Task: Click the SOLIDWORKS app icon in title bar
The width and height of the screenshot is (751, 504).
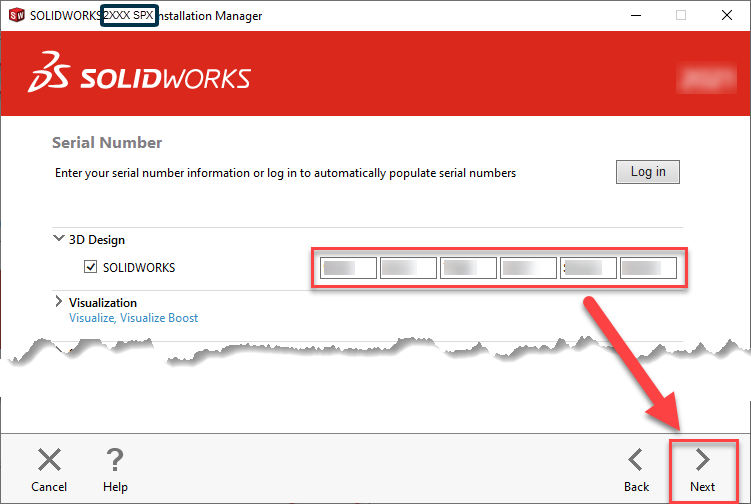Action: pos(17,15)
